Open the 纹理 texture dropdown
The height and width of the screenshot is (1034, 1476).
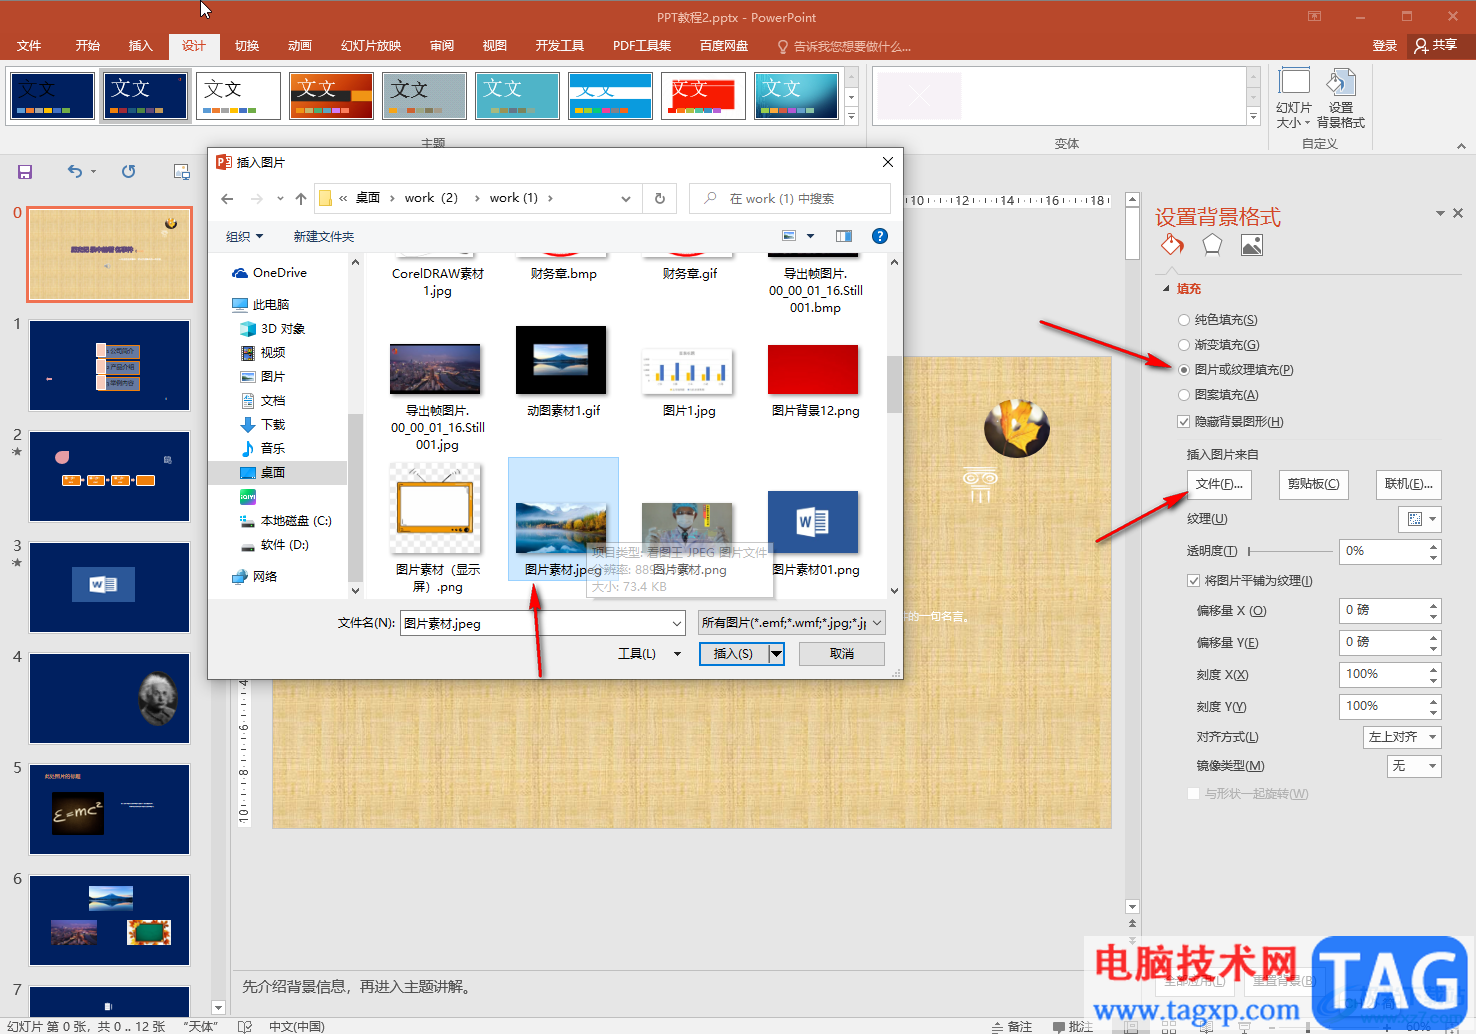pos(1419,519)
